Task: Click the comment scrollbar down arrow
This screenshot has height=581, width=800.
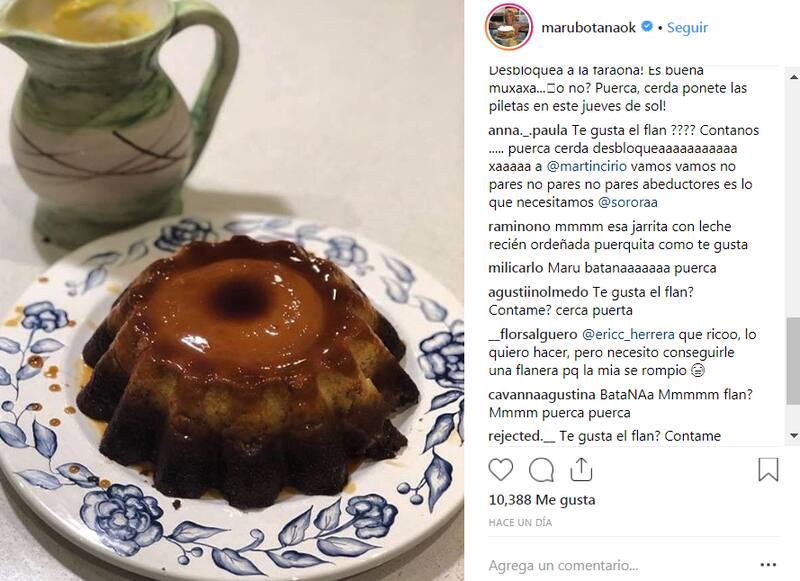Action: [x=793, y=435]
